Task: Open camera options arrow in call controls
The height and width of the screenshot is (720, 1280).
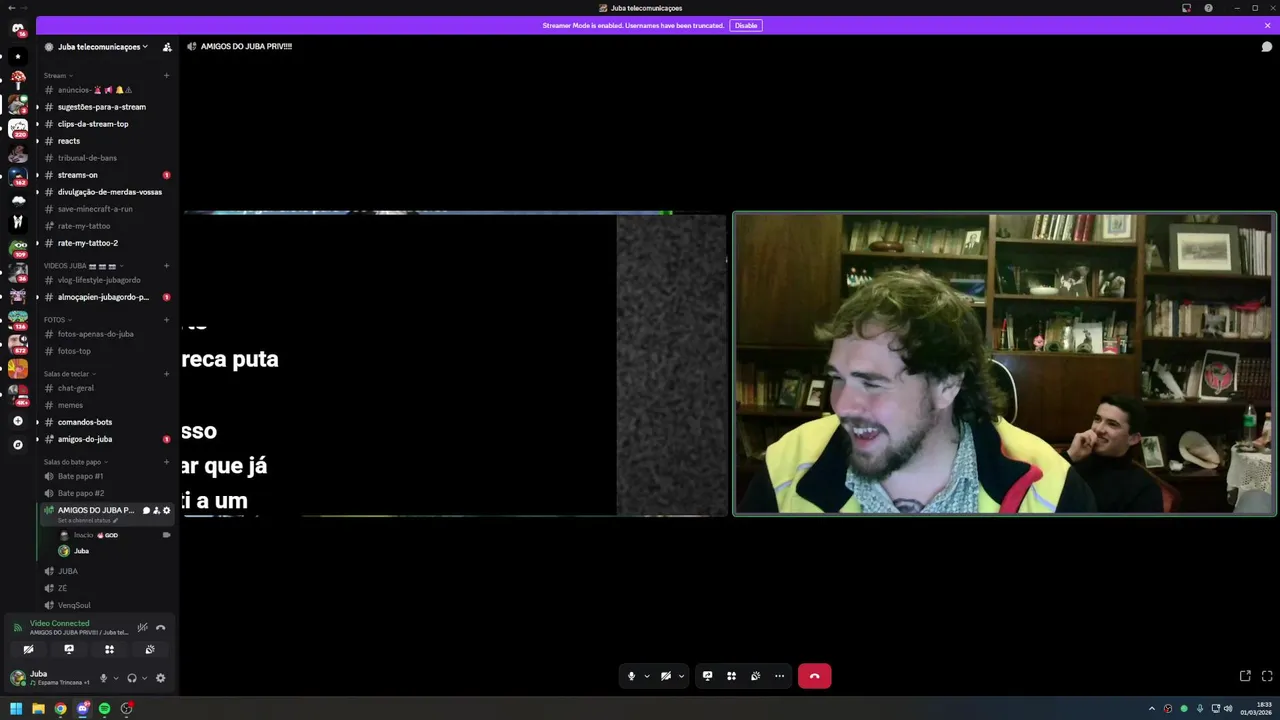Action: point(682,676)
